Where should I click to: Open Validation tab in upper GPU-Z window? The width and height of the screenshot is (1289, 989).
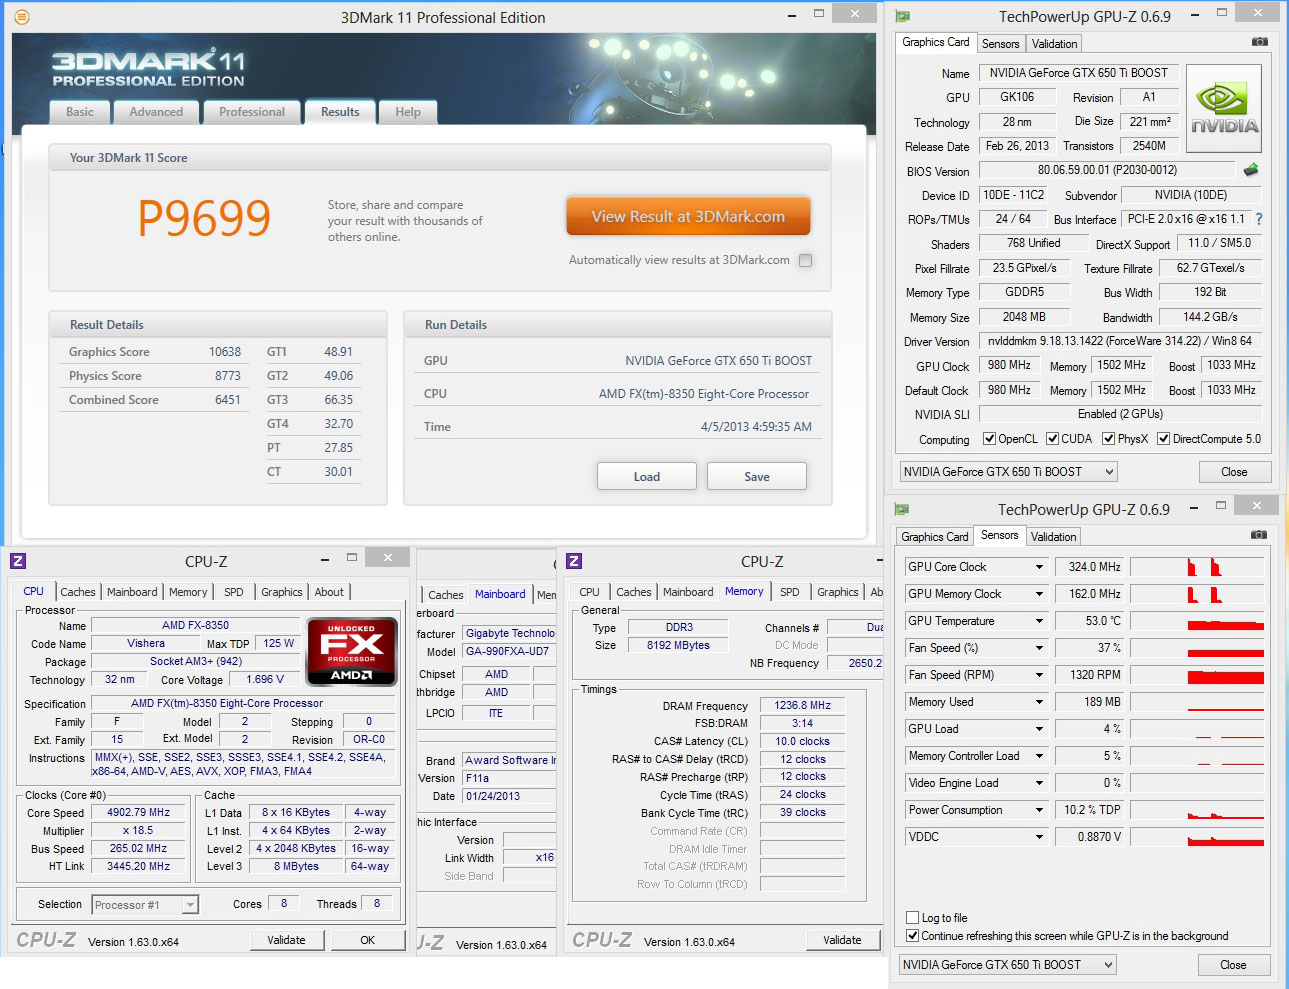(x=1054, y=44)
